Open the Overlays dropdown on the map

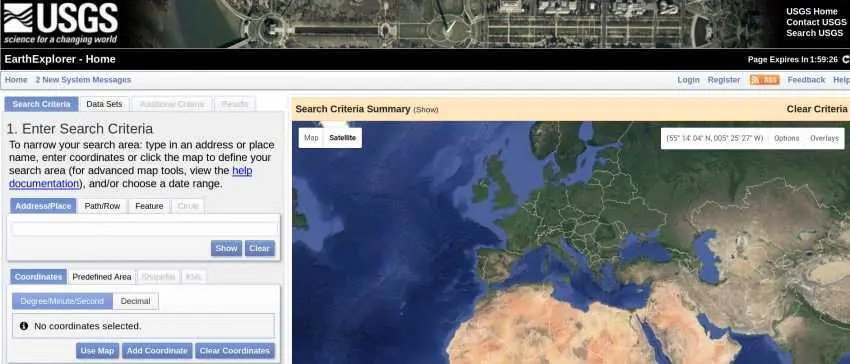[x=824, y=138]
